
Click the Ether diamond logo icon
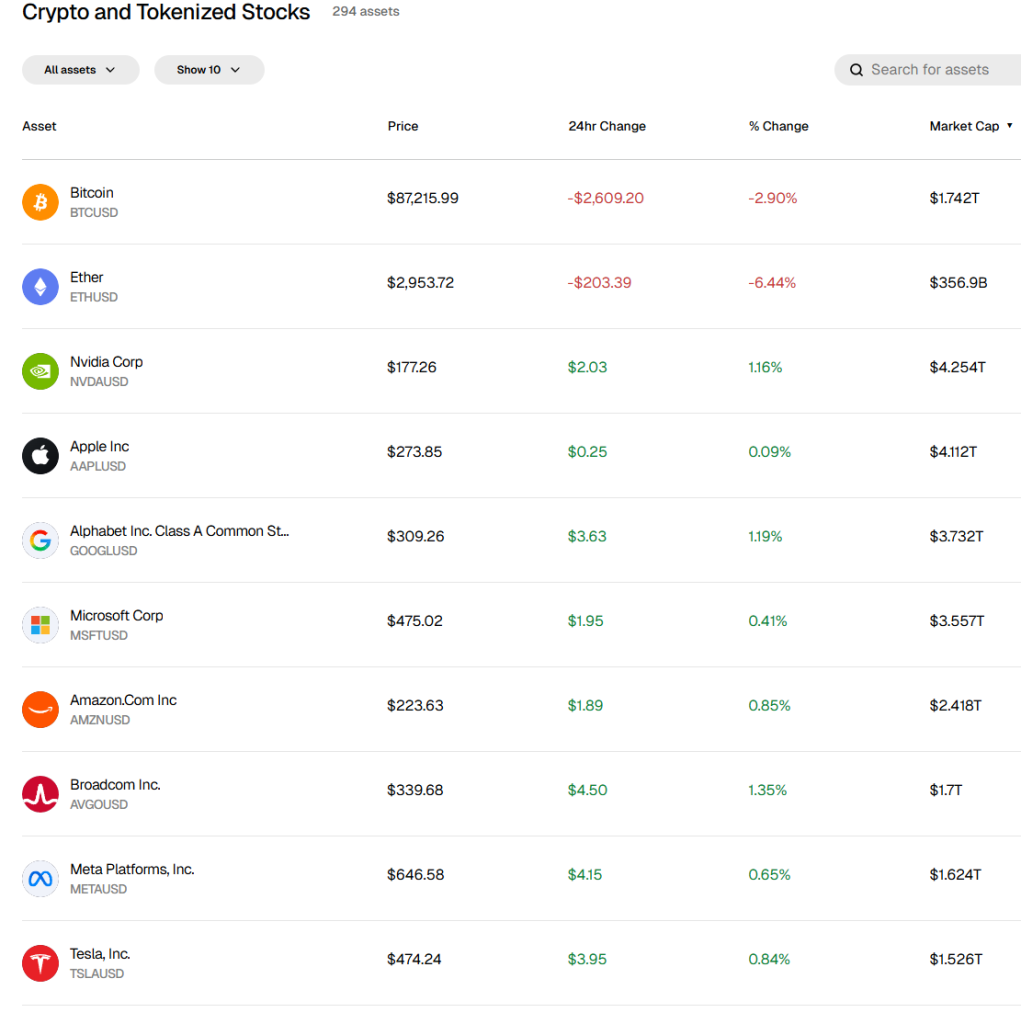pyautogui.click(x=40, y=287)
